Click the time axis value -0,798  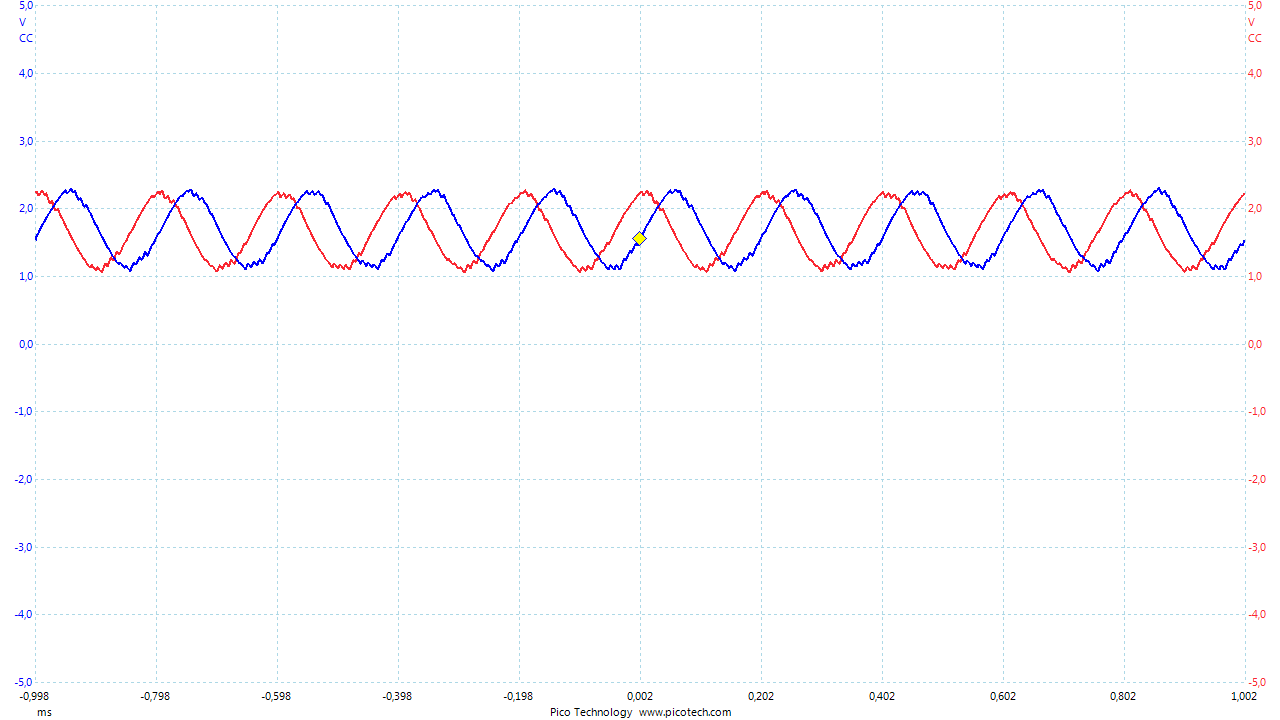pos(156,695)
